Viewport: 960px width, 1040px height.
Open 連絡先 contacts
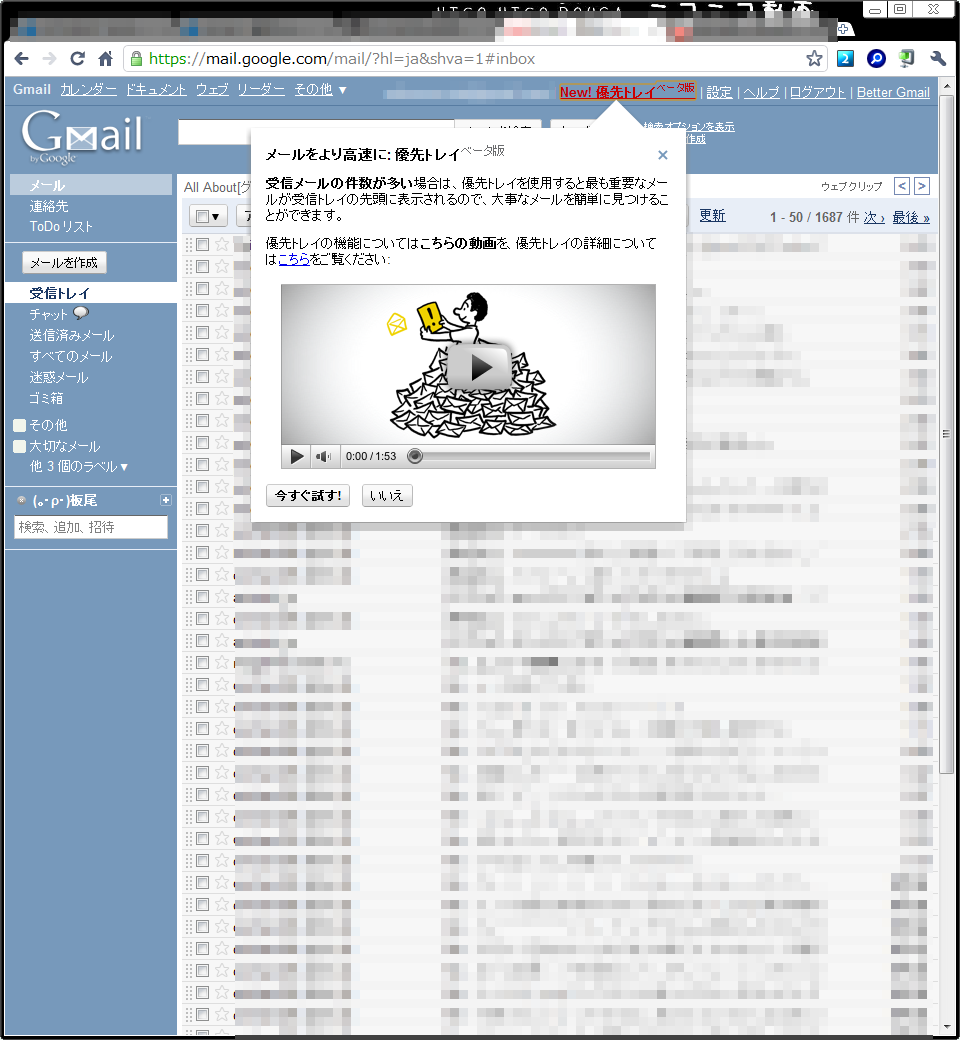48,206
